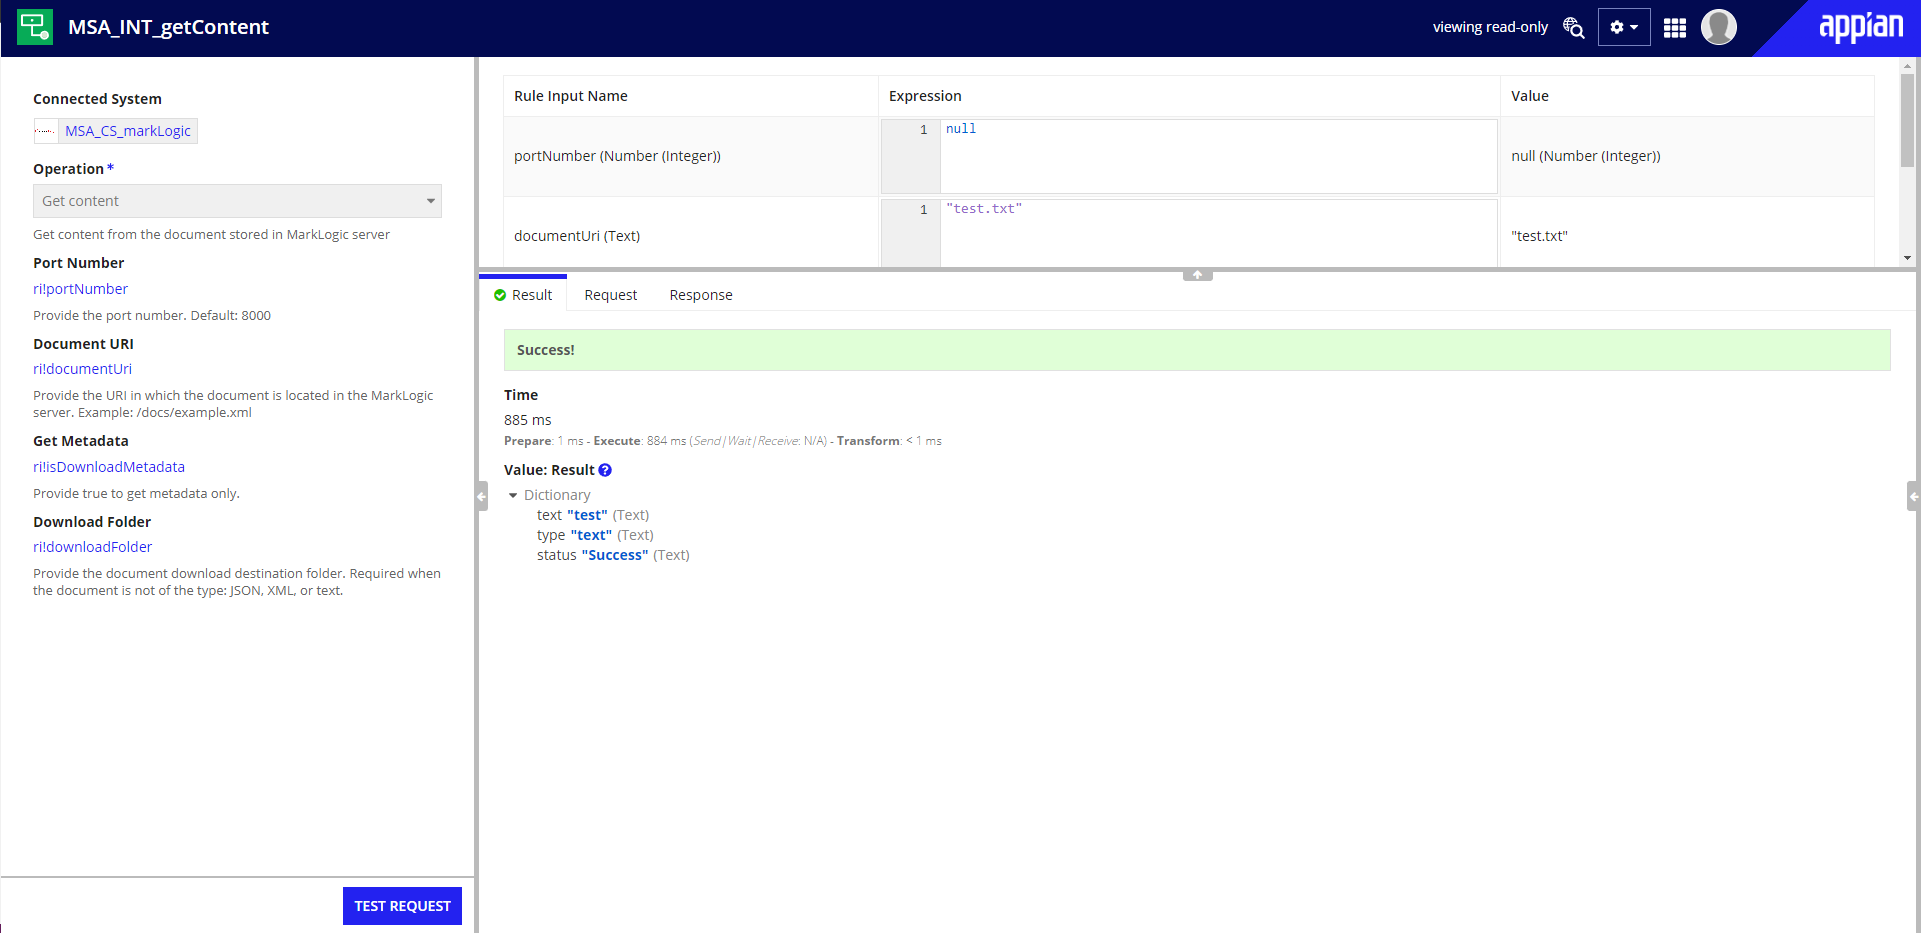Screen dimensions: 1921x933
Task: Click the MSA_CS_markLogic connected system icon
Action: coord(46,131)
